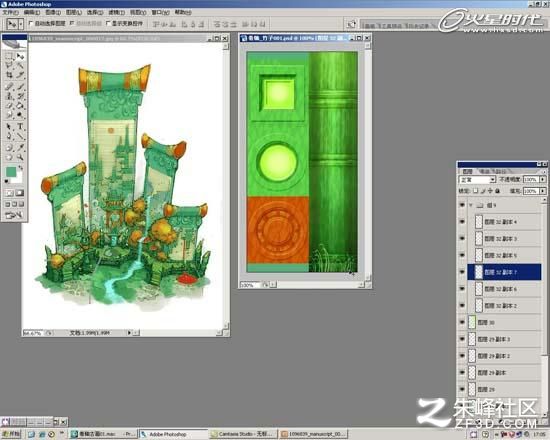Select the Healing Brush tool
This screenshot has width=550, height=440.
point(9,87)
